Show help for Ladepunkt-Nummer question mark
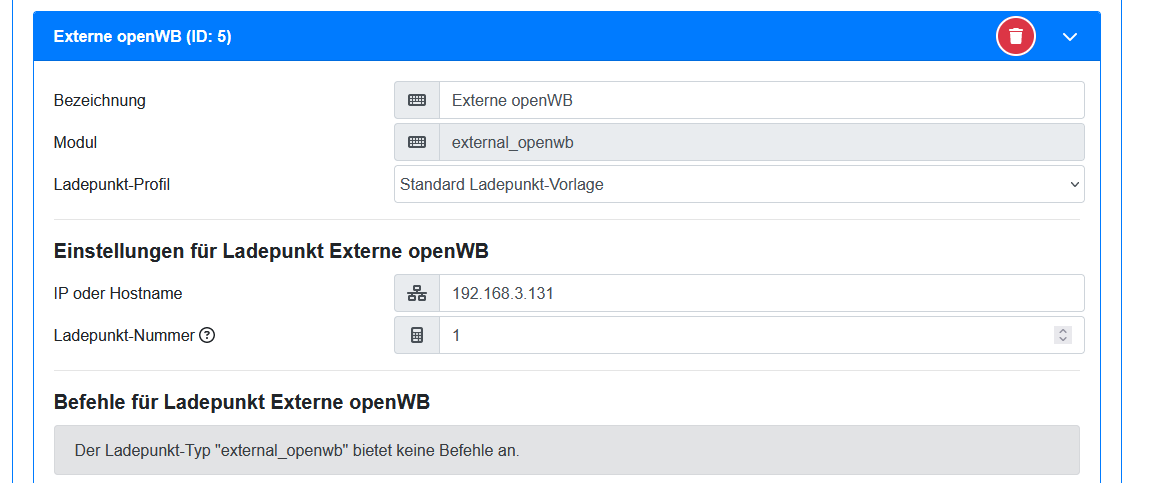Viewport: 1159px width, 483px height. 207,336
